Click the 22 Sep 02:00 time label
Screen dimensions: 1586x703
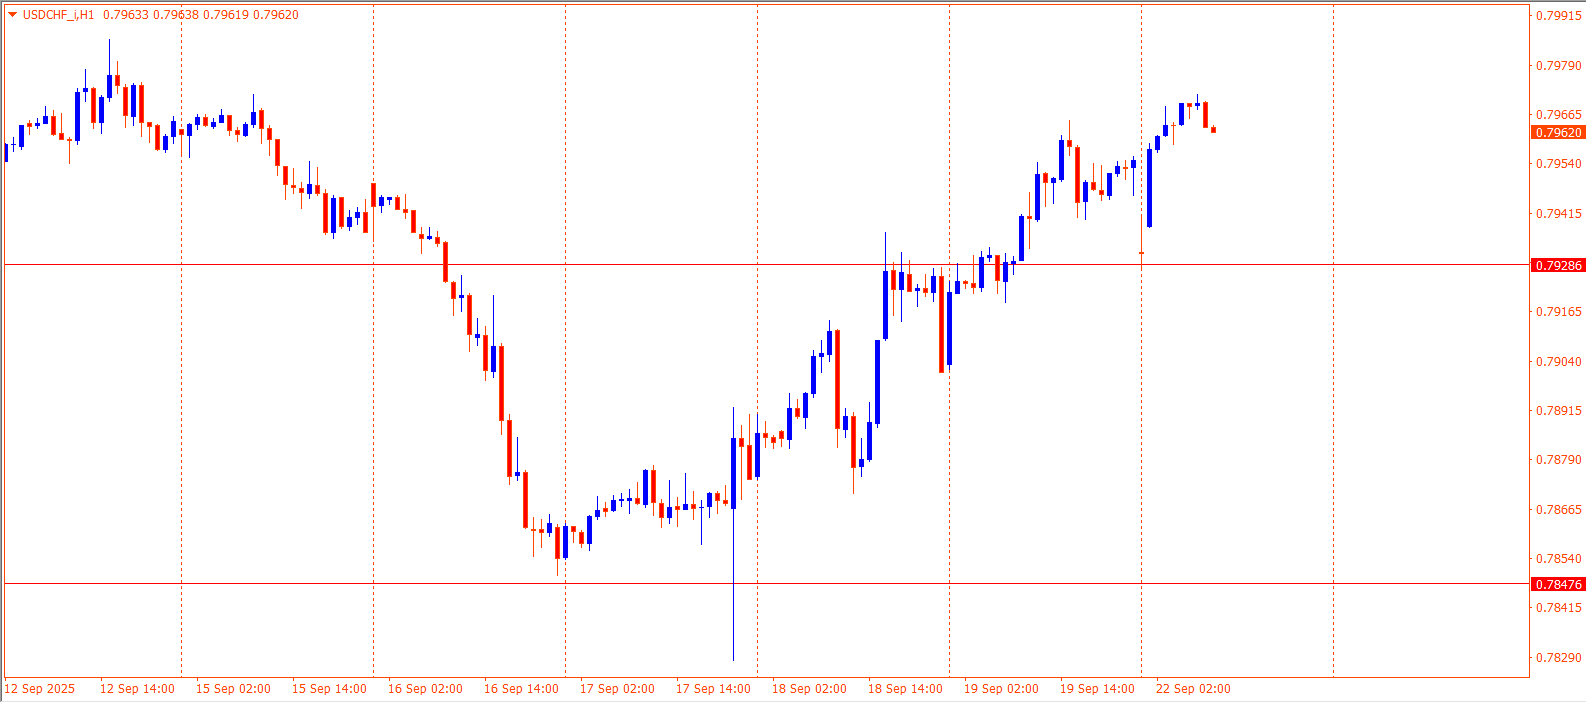coord(1193,689)
